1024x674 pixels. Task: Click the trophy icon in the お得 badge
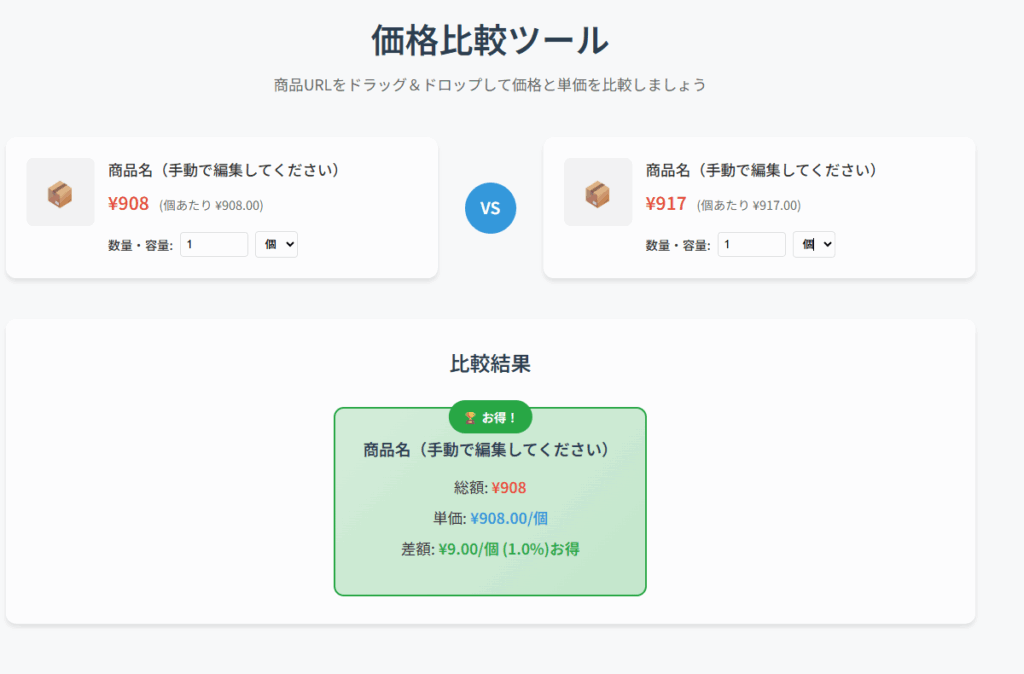[470, 417]
